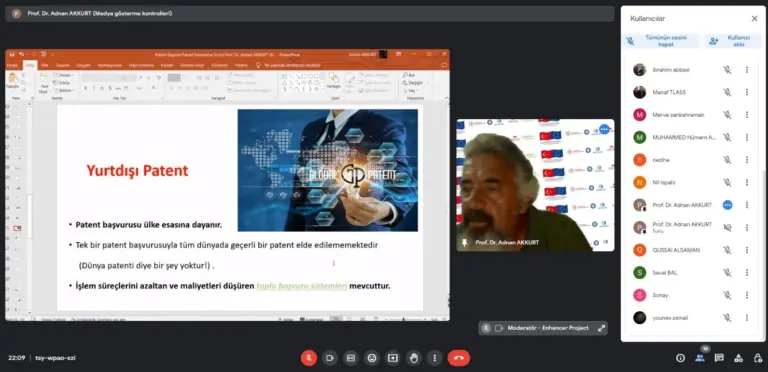Image resolution: width=768 pixels, height=372 pixels.
Task: Open more options for Seval BAL
Action: tap(747, 272)
